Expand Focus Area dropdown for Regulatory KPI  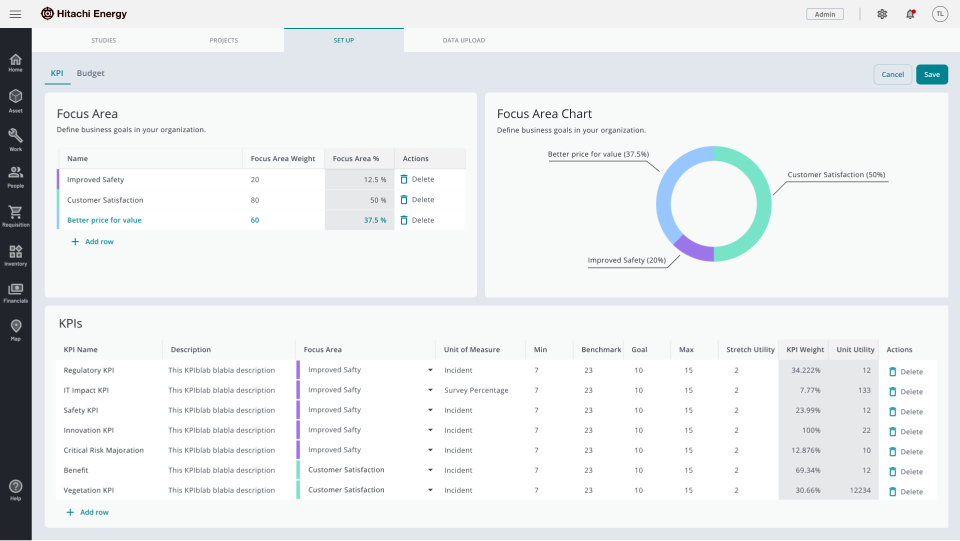pos(431,370)
